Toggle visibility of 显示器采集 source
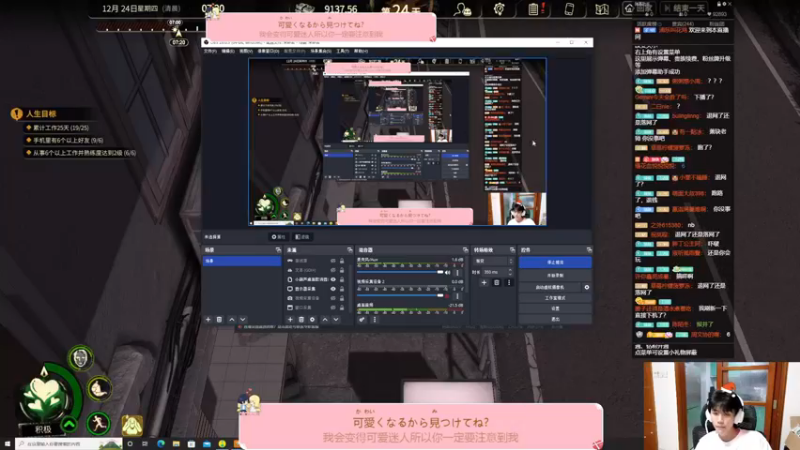Screen dimensions: 800x450 [333, 289]
